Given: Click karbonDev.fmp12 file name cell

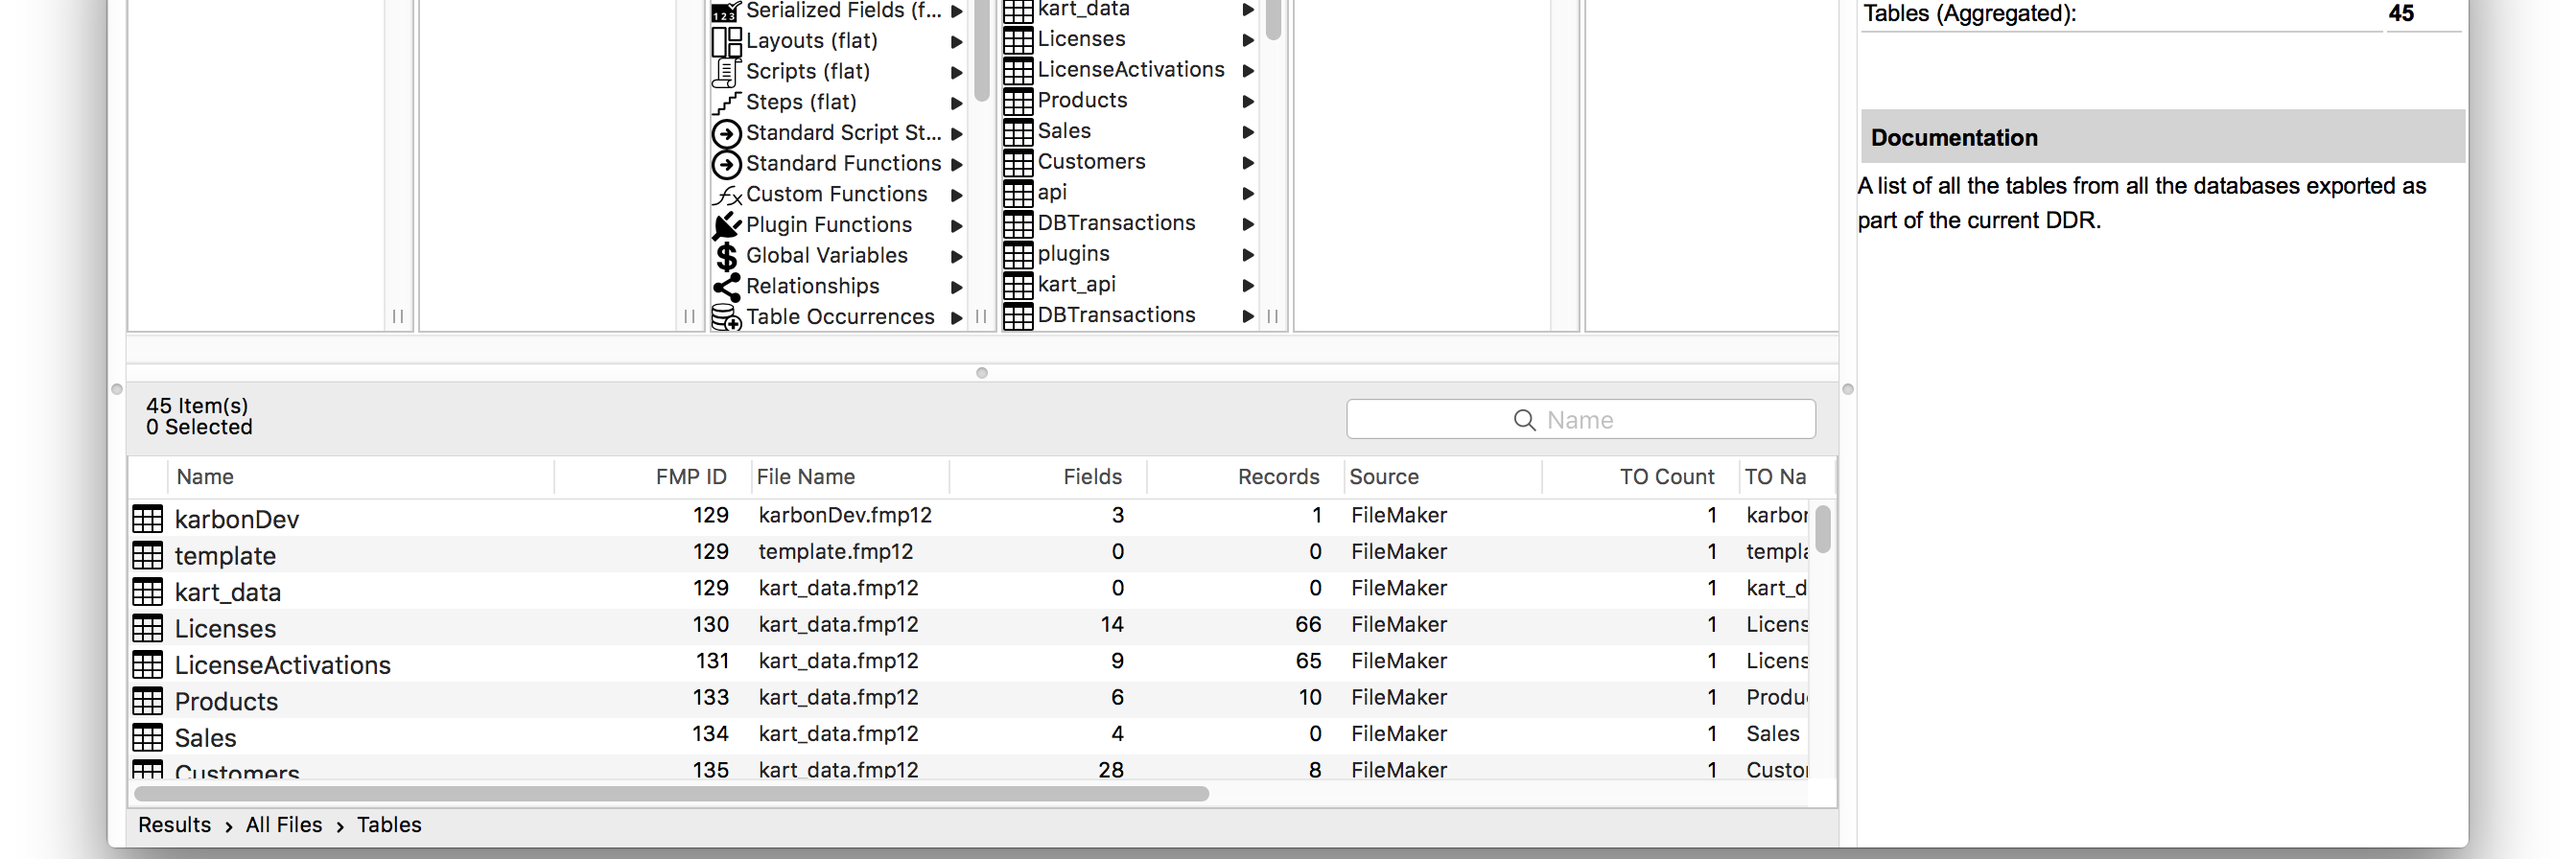Looking at the screenshot, I should (x=845, y=515).
